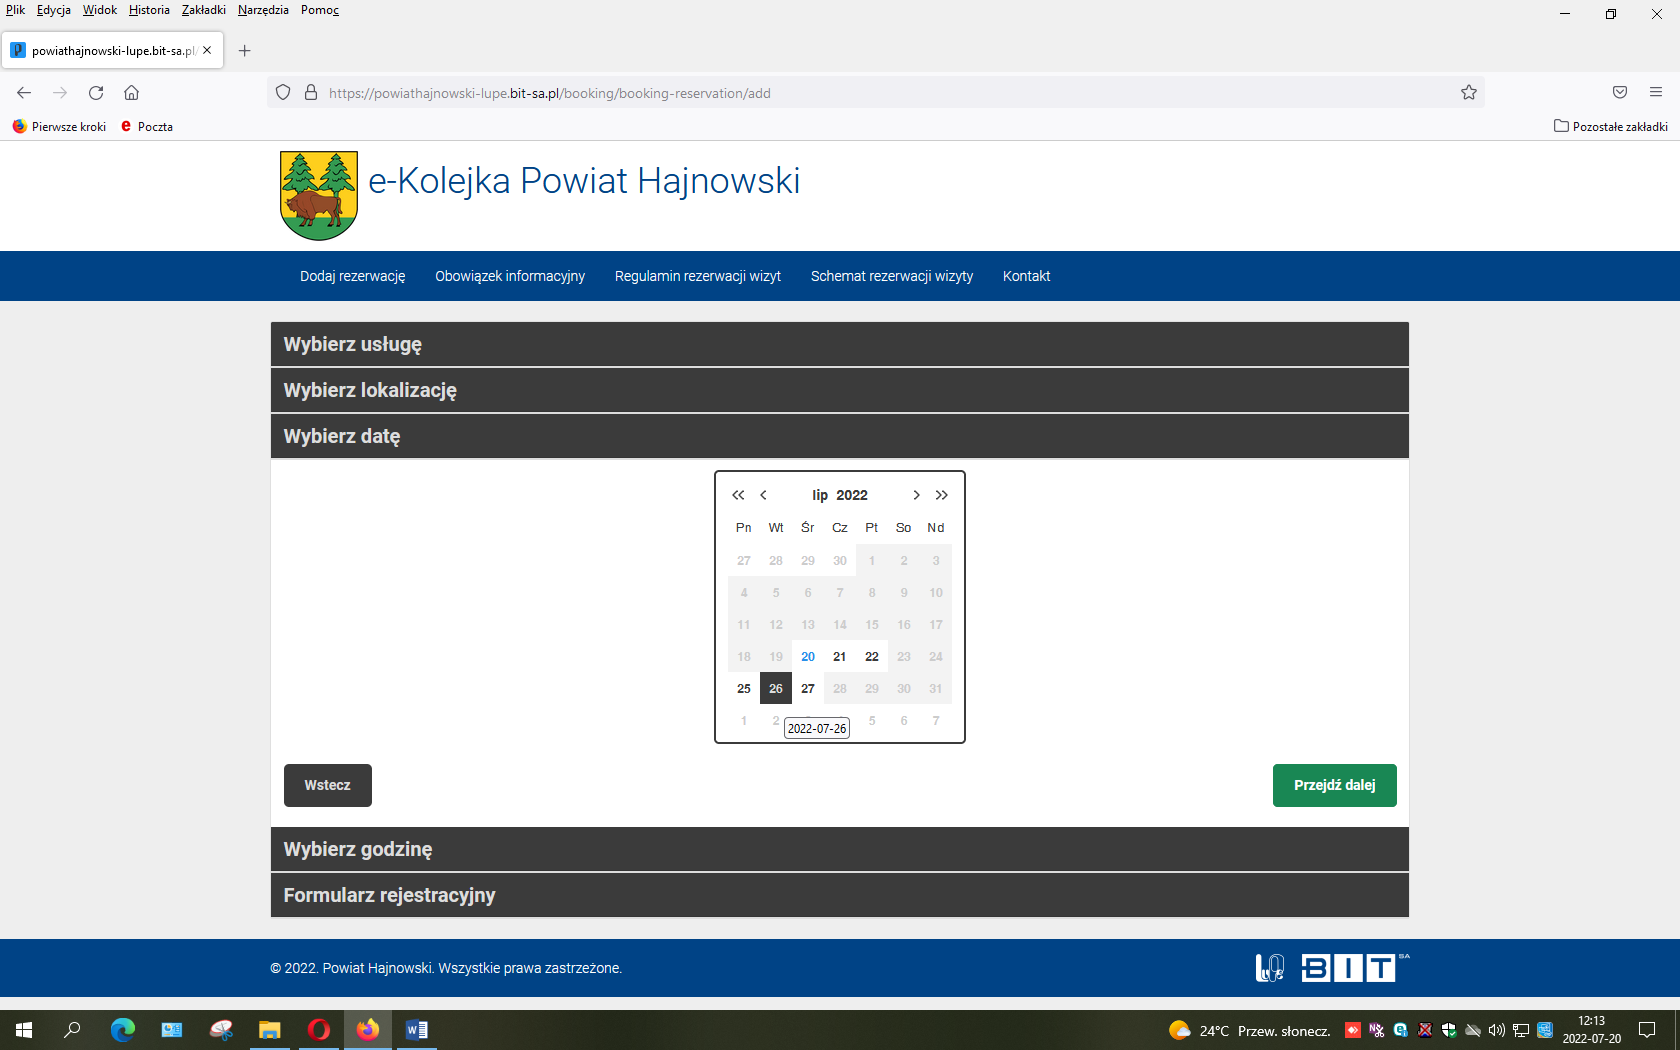Click the Save to Pocket icon
The width and height of the screenshot is (1680, 1050).
point(1620,93)
